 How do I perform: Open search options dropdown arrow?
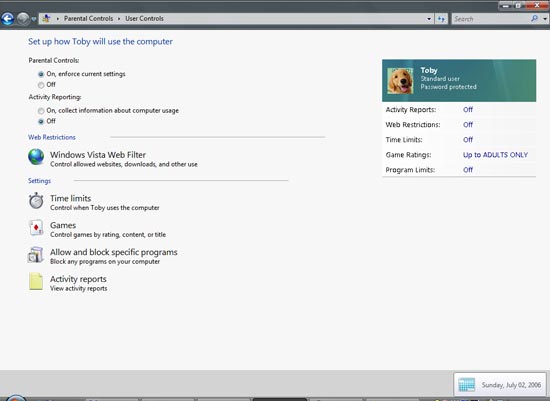pyautogui.click(x=545, y=19)
